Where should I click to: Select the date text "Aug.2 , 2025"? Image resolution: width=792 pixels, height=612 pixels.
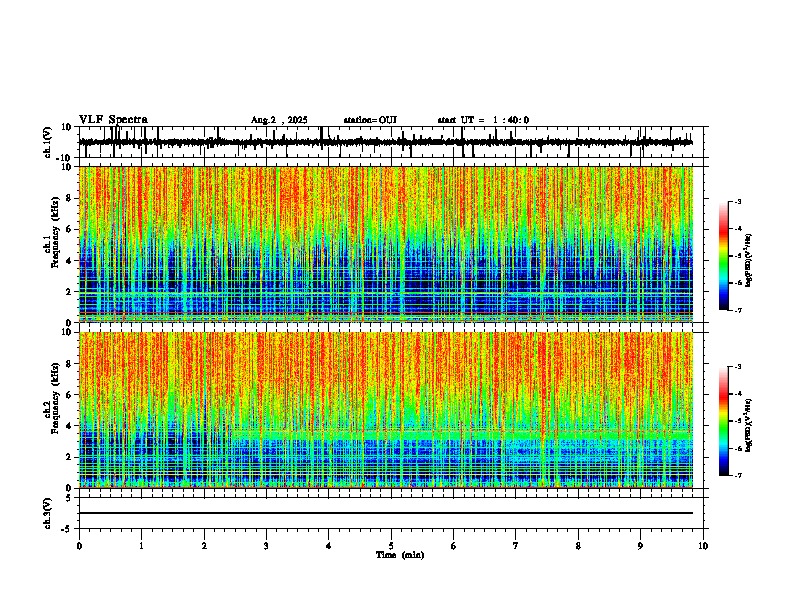click(279, 120)
